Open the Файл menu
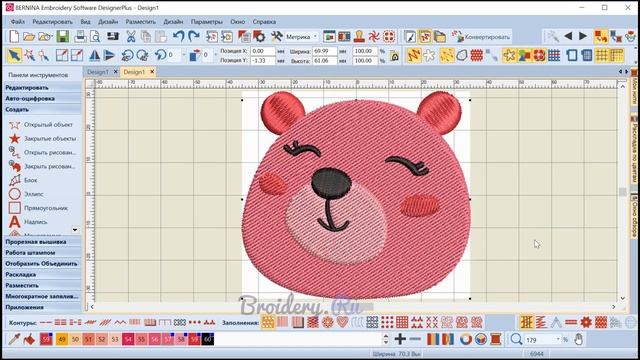 (18, 22)
